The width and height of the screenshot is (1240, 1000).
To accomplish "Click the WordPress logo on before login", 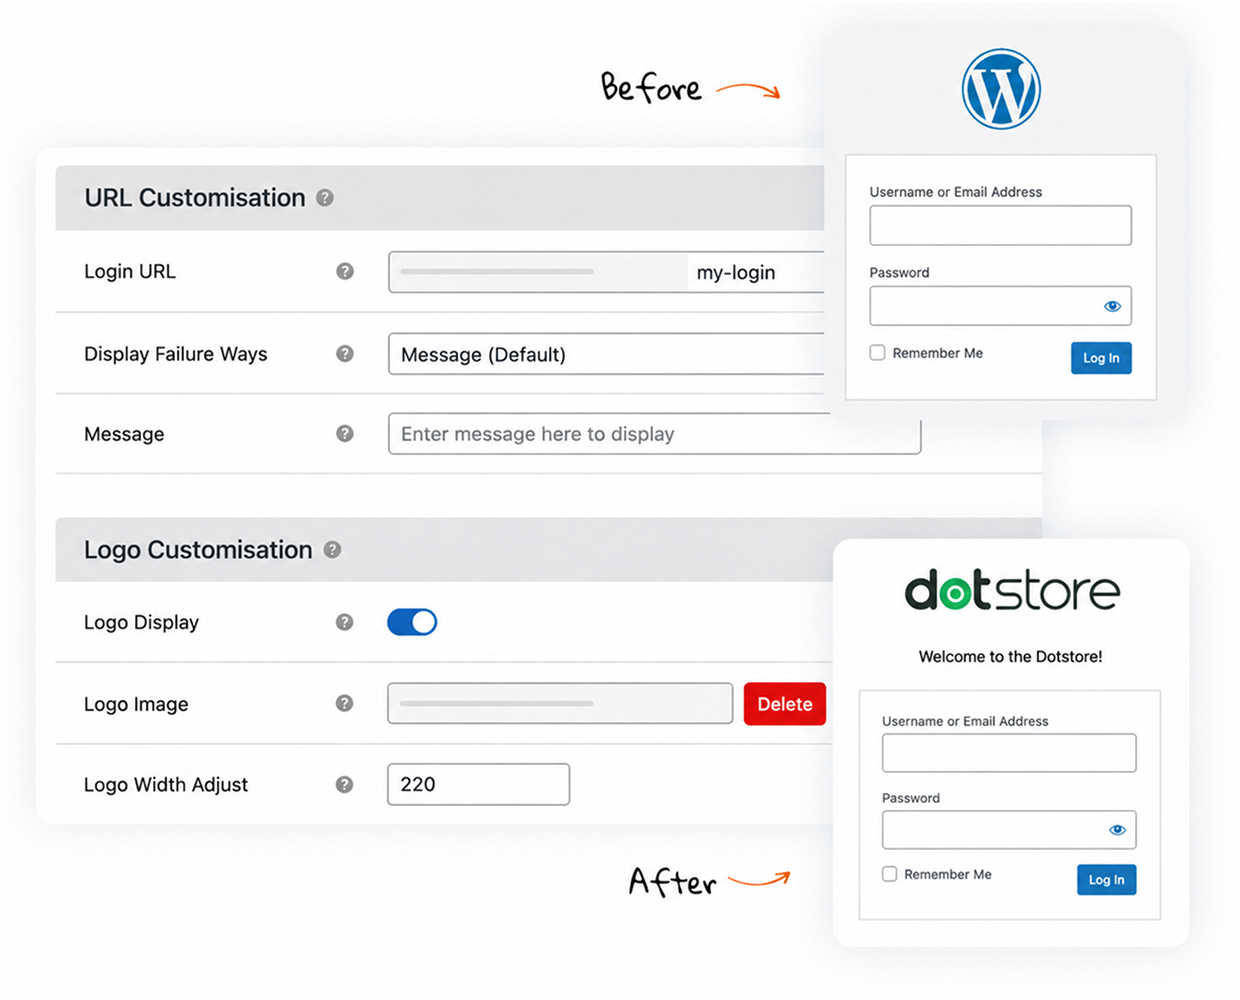I will click(x=1001, y=89).
